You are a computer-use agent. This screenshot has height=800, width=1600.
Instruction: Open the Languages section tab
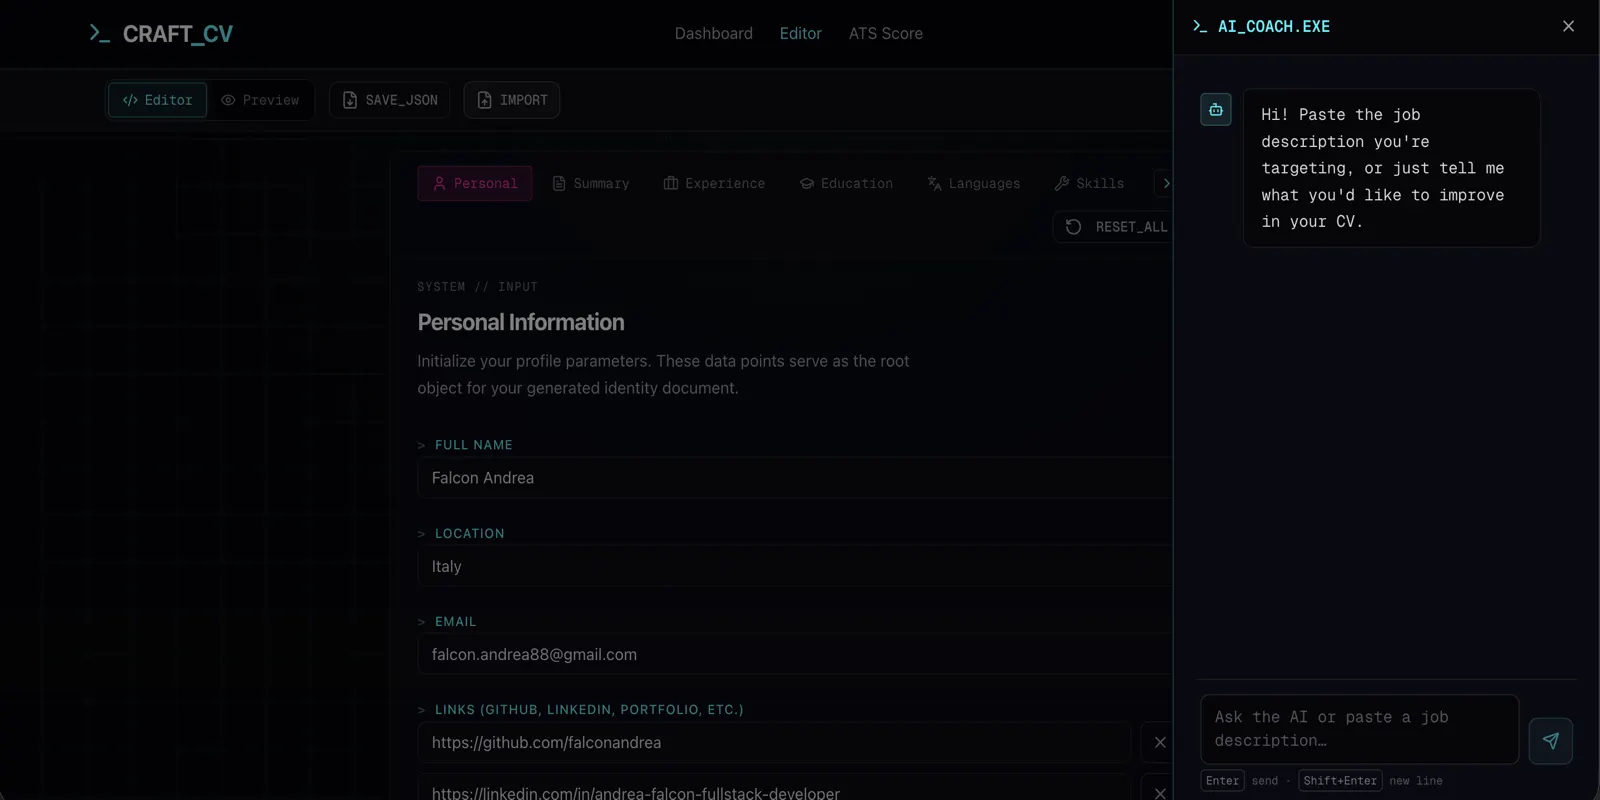[974, 183]
